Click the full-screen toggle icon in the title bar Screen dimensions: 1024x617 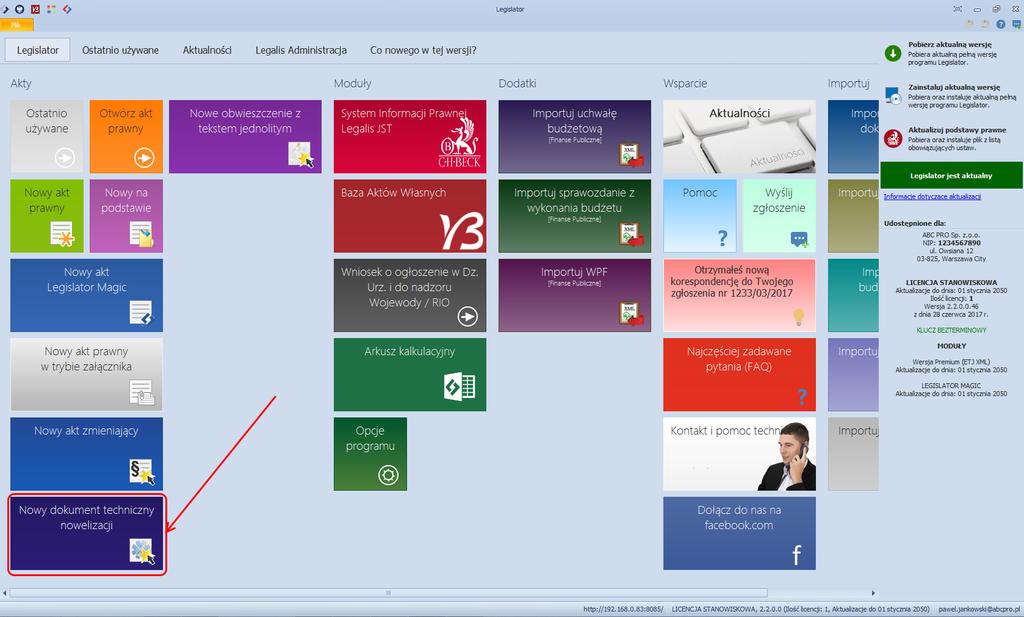pos(957,9)
